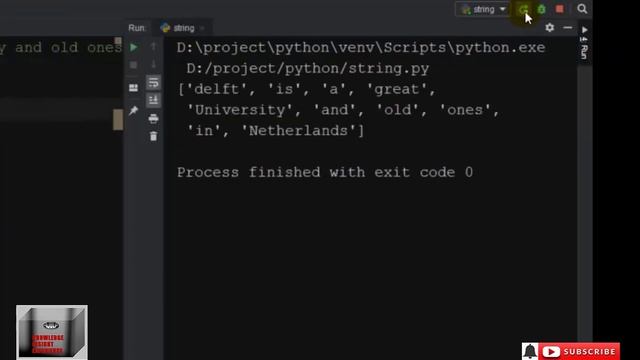The image size is (640, 360).
Task: Click the channel logo thumbnail
Action: pos(52,332)
